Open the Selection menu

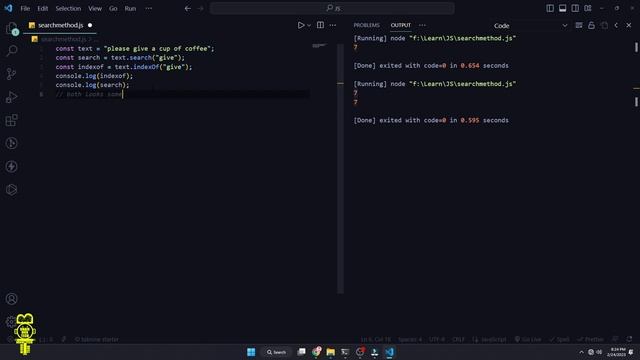tap(68, 8)
